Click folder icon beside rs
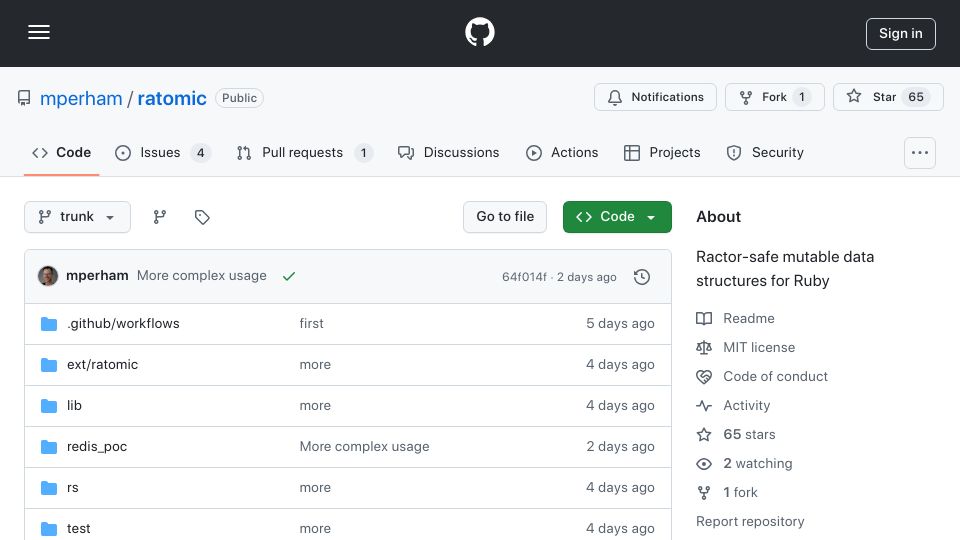The height and width of the screenshot is (540, 960). click(48, 488)
